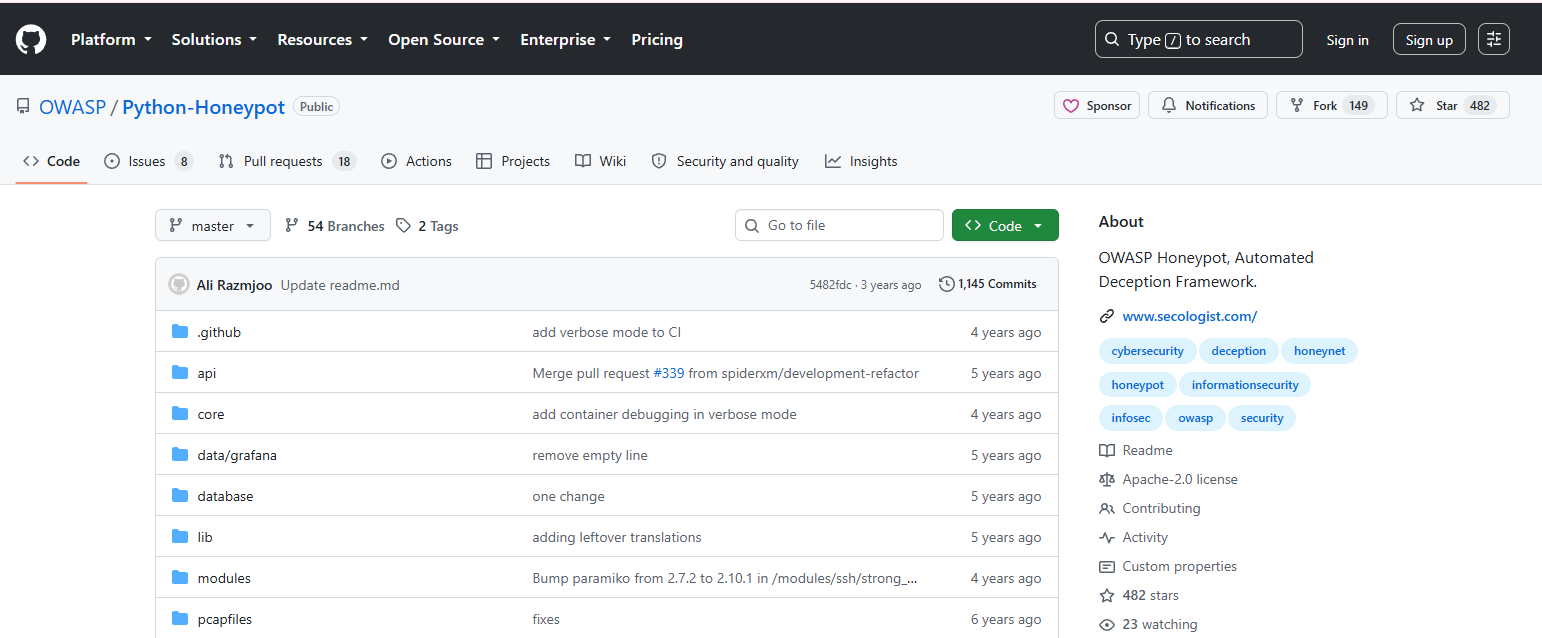Viewport: 1542px width, 638px height.
Task: Open commit hash 5482fdc
Action: 830,285
